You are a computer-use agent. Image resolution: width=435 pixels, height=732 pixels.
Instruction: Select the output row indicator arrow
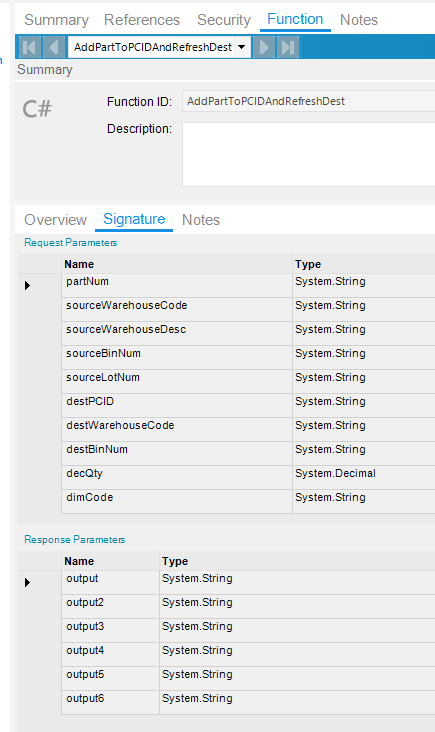[x=28, y=582]
